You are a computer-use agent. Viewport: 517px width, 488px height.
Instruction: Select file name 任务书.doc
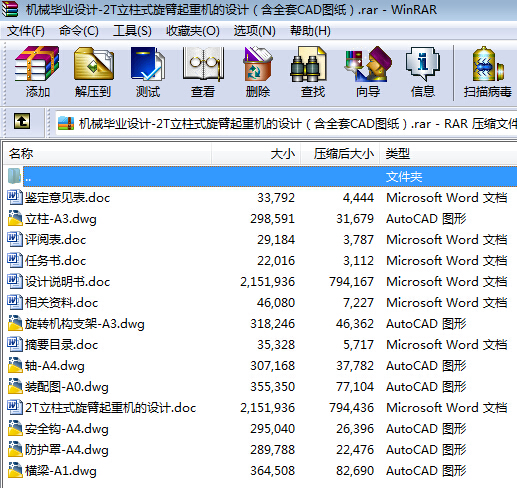[x=56, y=261]
